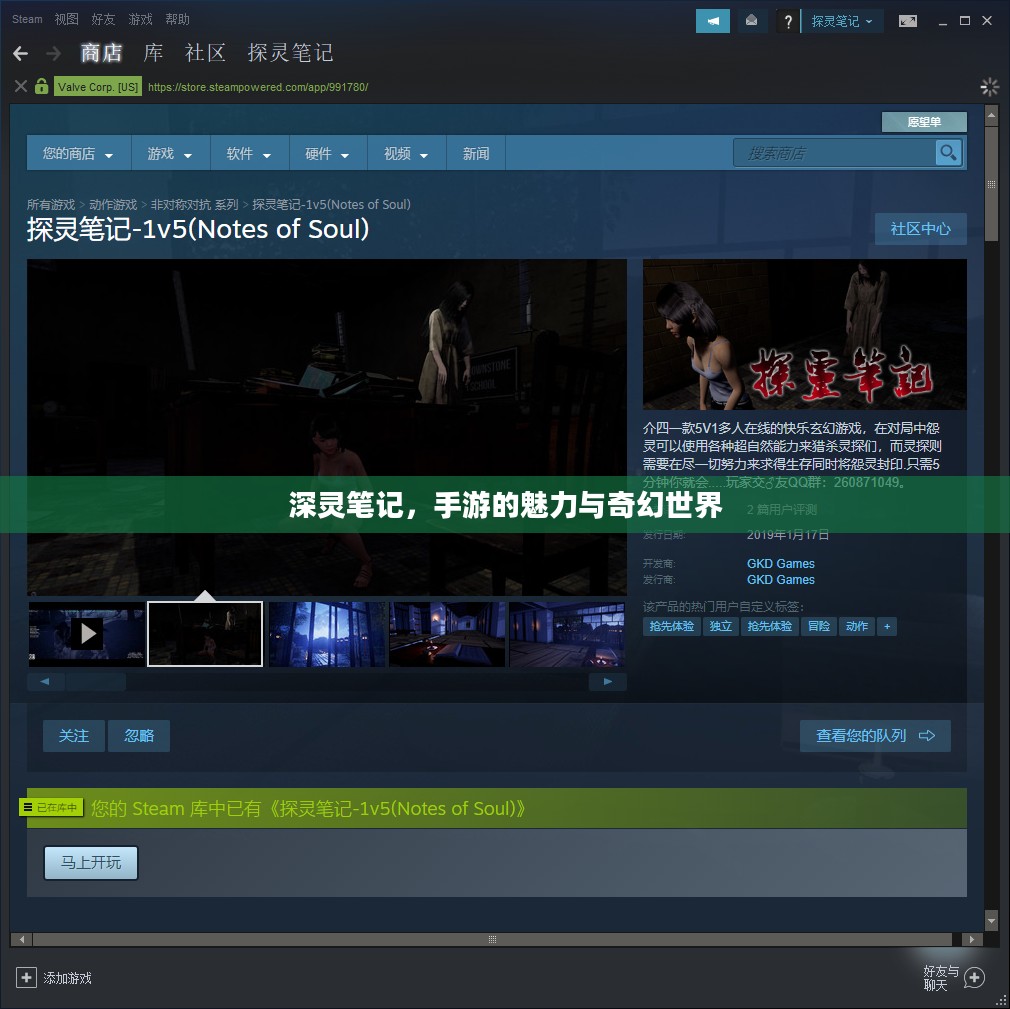This screenshot has height=1009, width=1010.
Task: Click the question mark help icon
Action: coord(787,21)
